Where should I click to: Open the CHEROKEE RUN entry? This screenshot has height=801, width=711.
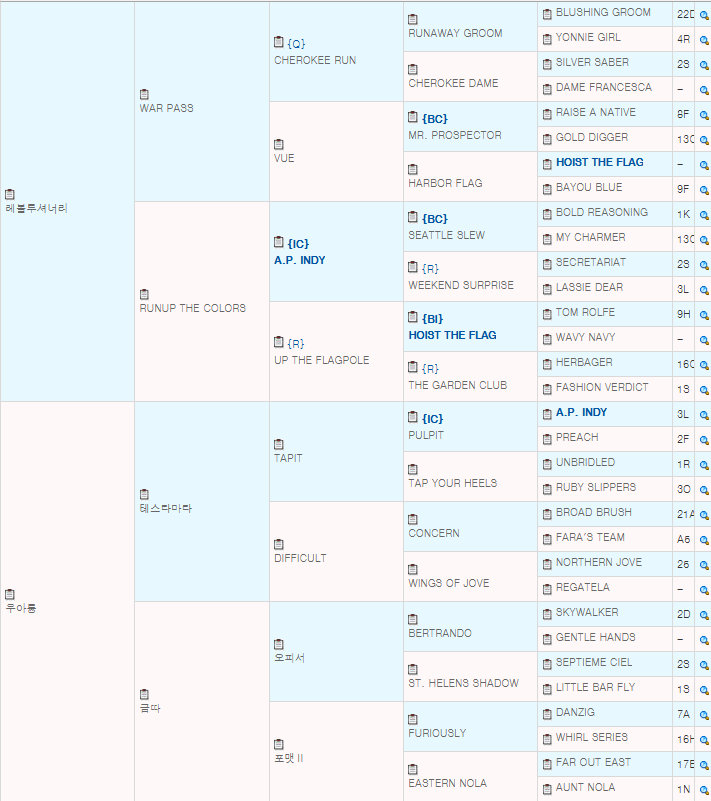(315, 60)
